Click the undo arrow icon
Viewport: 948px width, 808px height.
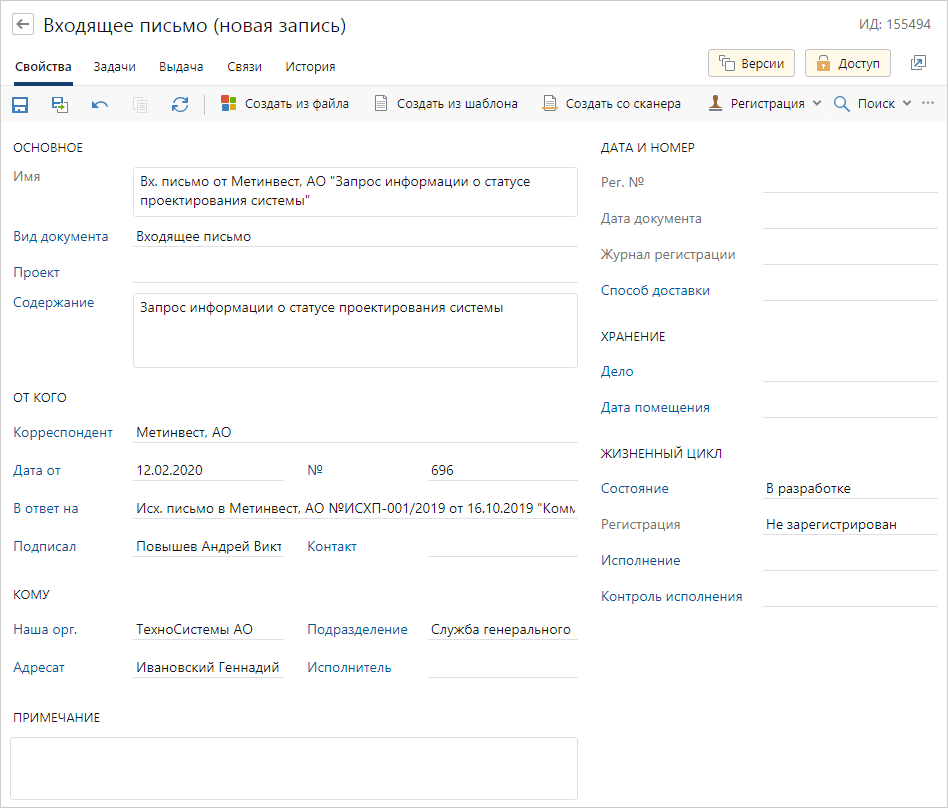point(100,105)
